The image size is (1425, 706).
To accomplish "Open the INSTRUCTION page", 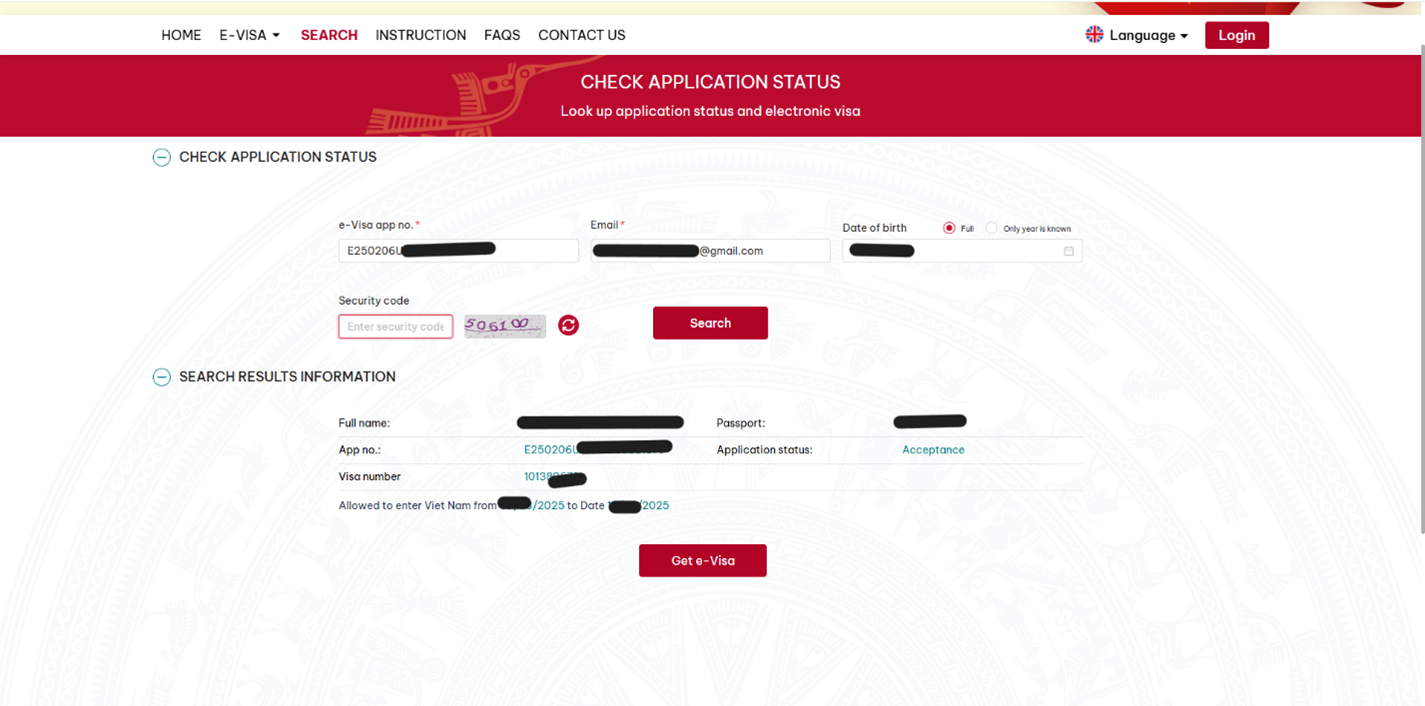I will (420, 35).
